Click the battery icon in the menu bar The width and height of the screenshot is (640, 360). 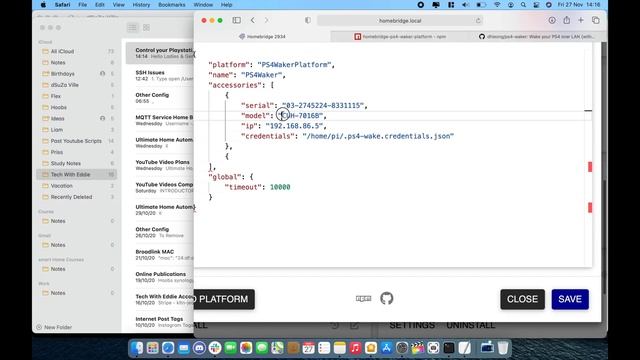[x=481, y=5]
